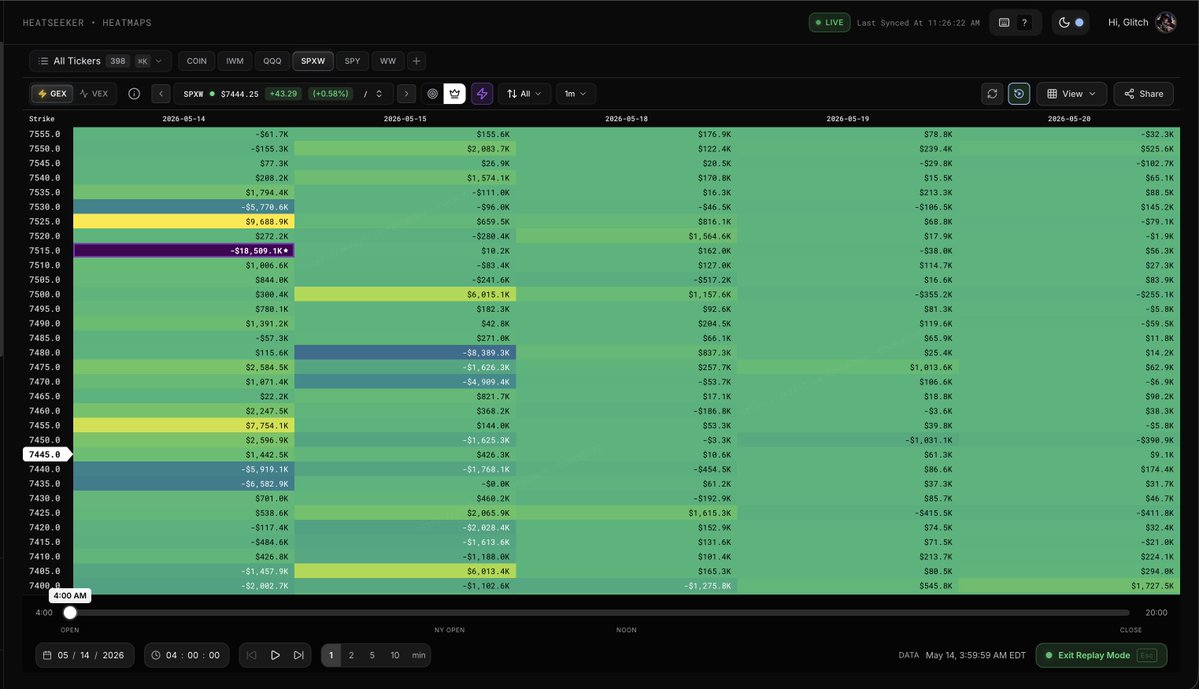Click the replay timeline slider handle at 4:00 AM
Image resolution: width=1199 pixels, height=689 pixels.
click(70, 613)
